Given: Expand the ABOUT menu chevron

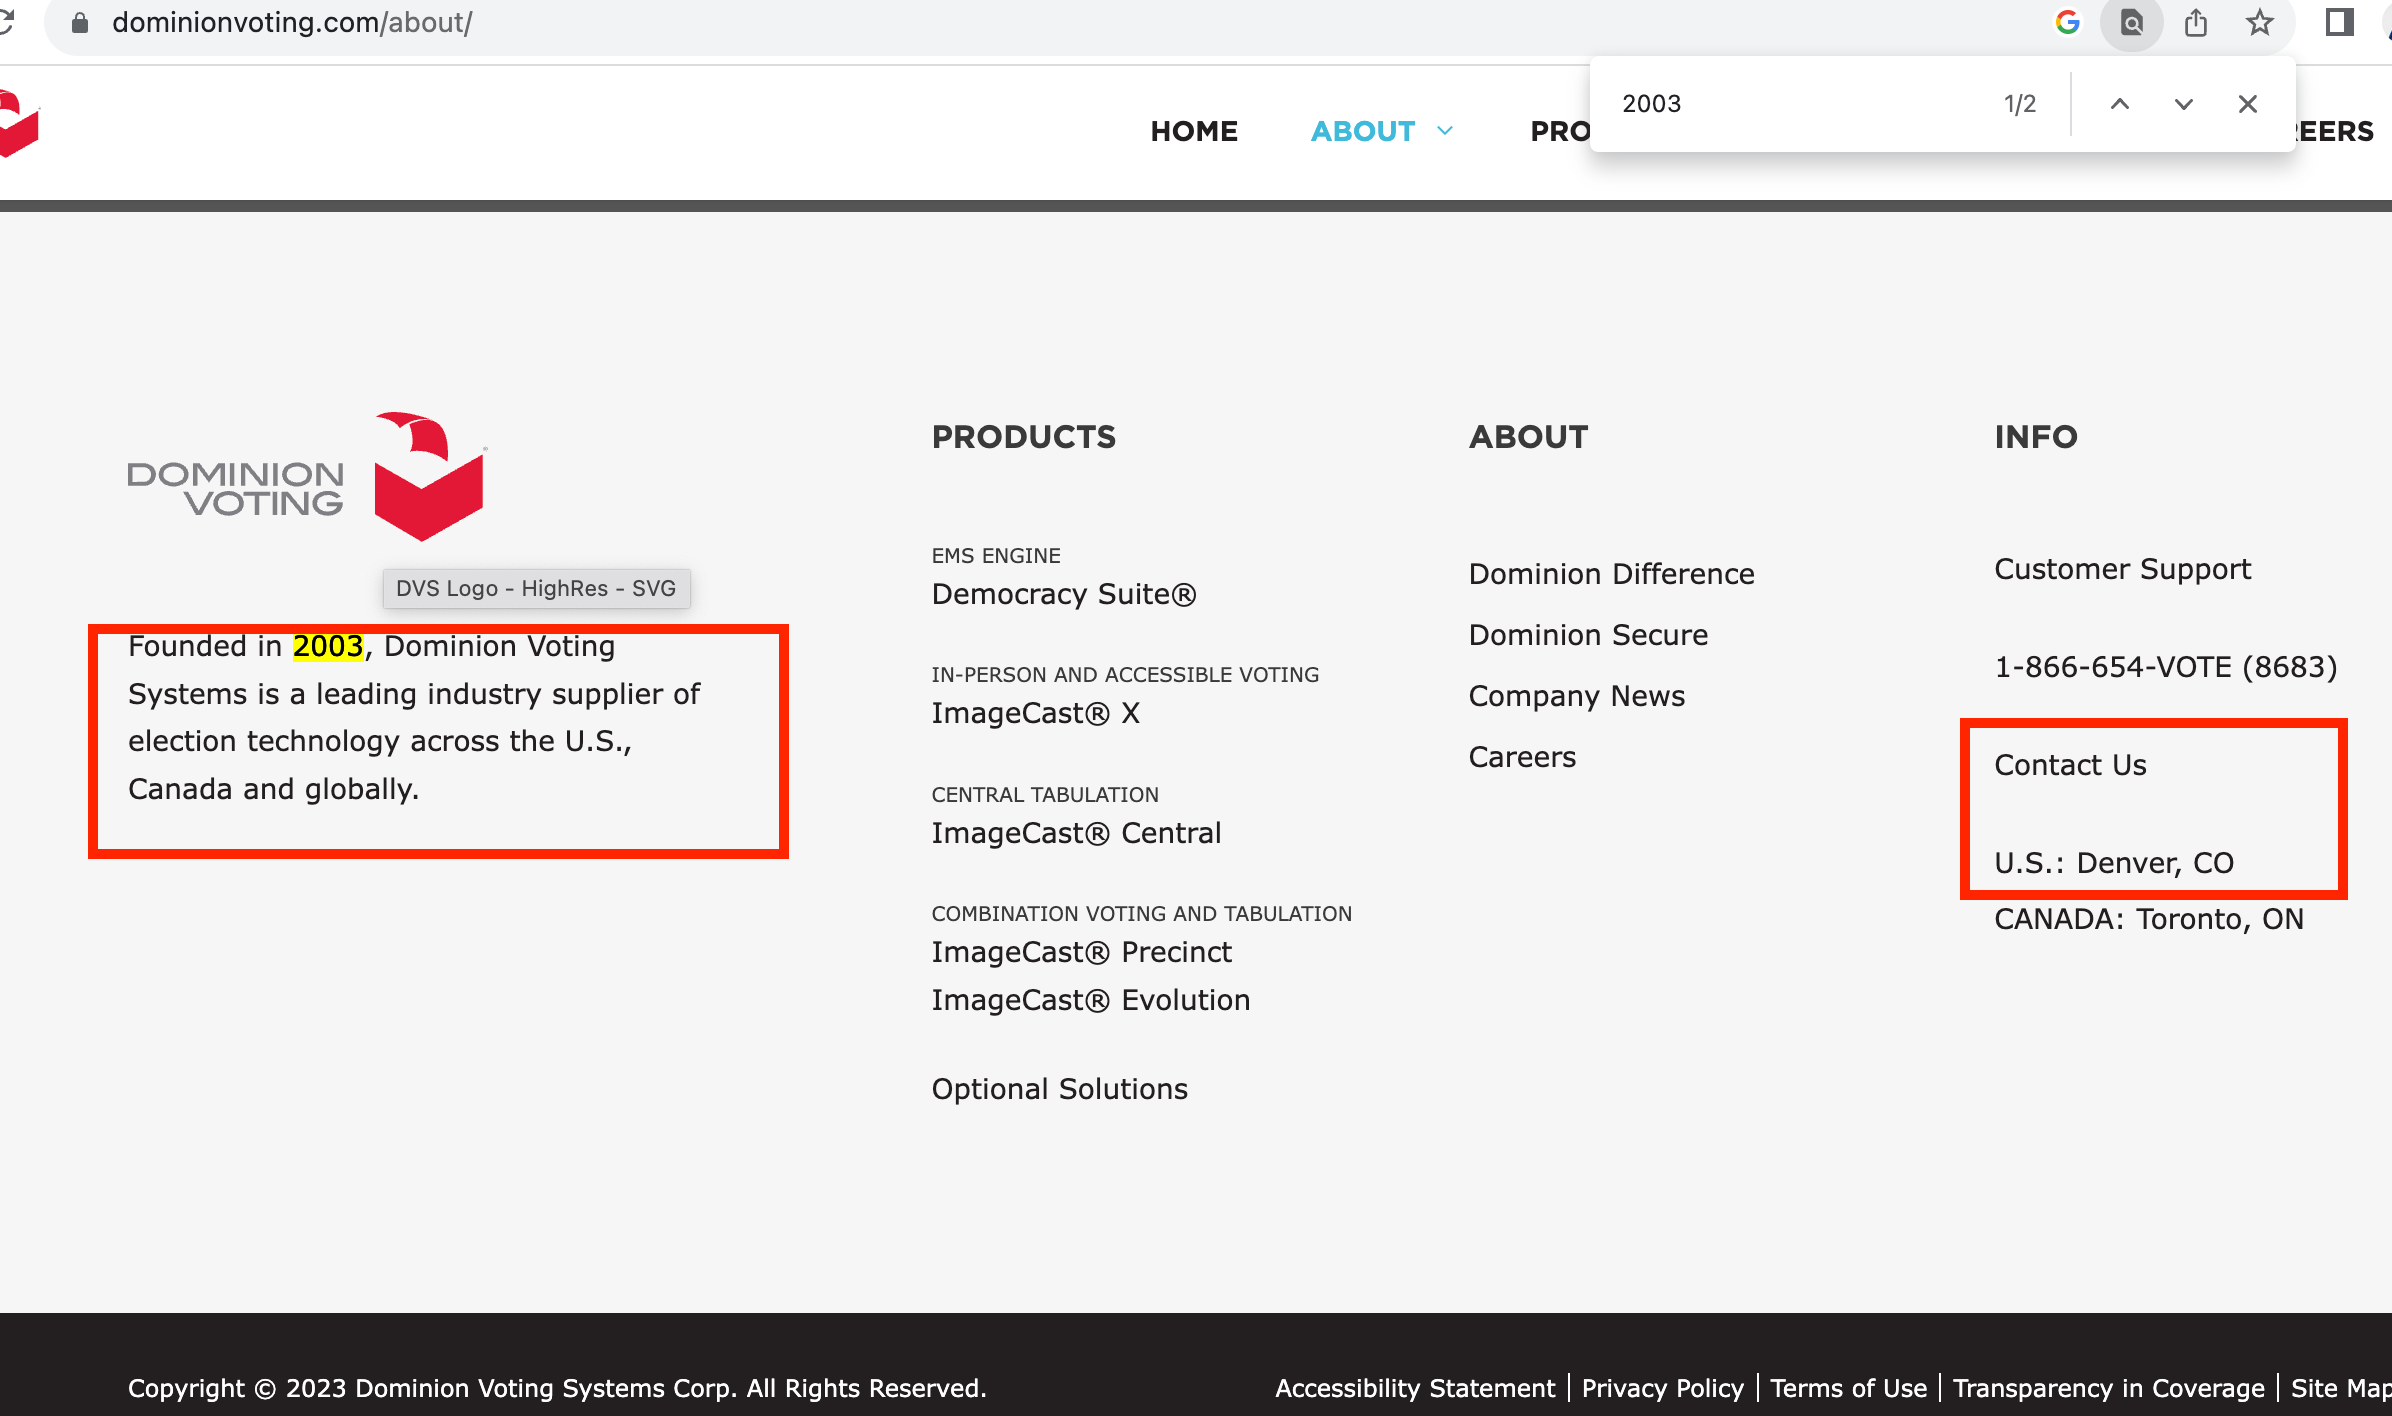Looking at the screenshot, I should pyautogui.click(x=1445, y=131).
